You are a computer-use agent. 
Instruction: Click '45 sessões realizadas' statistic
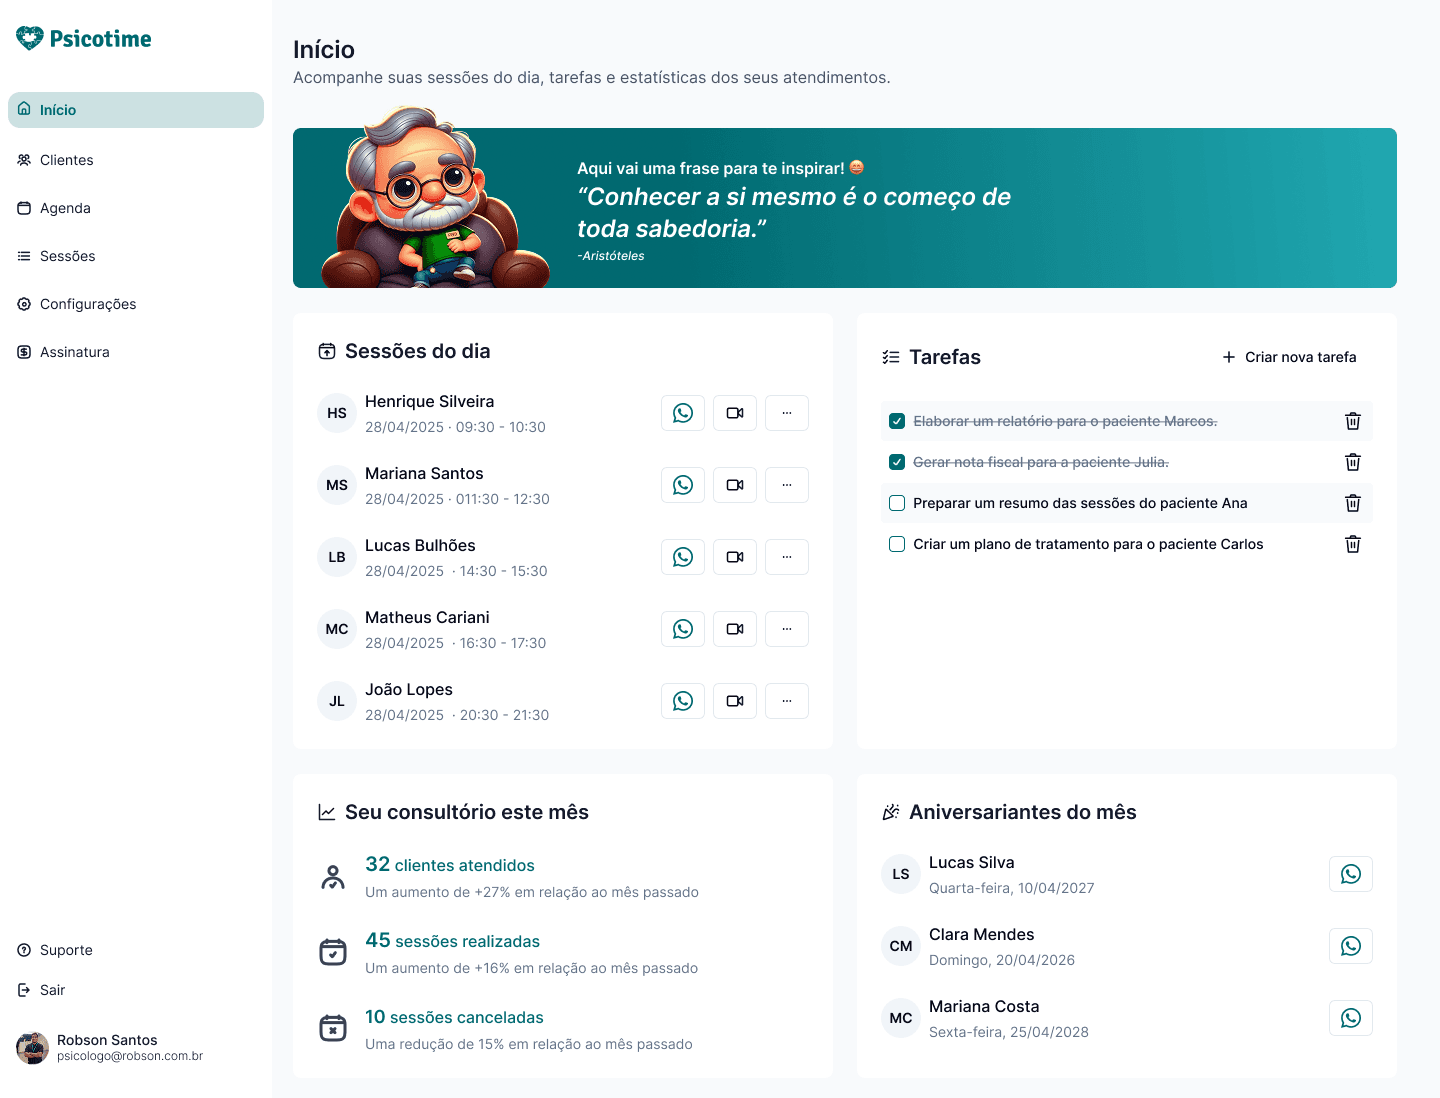pos(452,940)
